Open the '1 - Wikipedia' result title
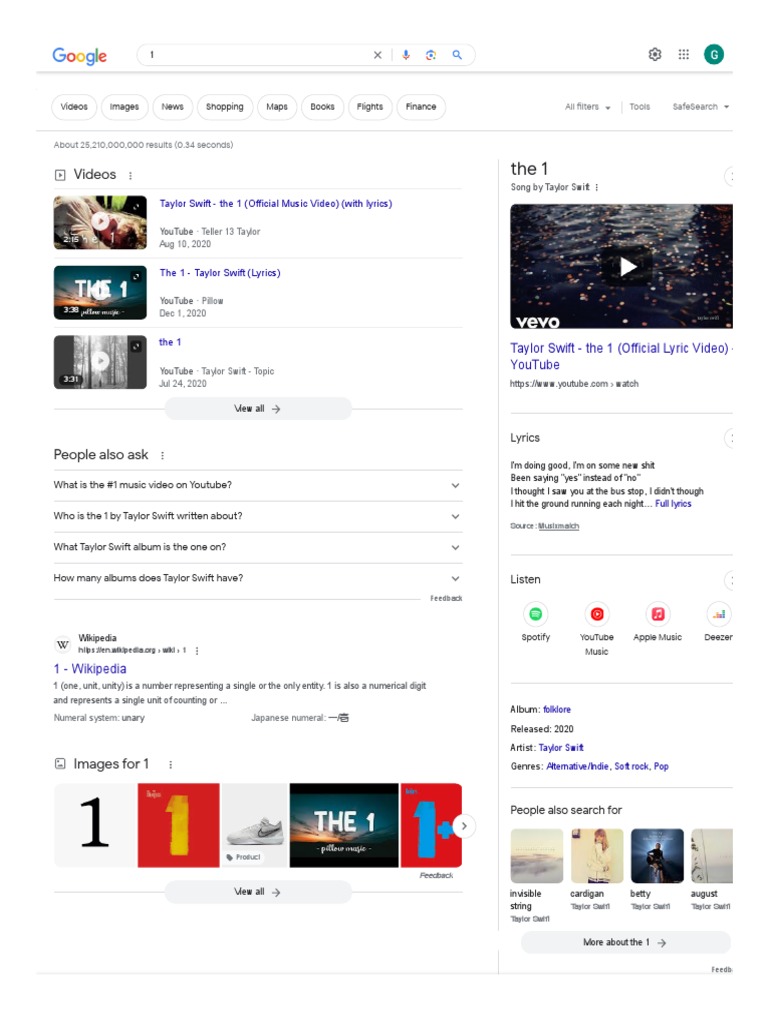Screen dimensions: 768x1024 pos(90,669)
